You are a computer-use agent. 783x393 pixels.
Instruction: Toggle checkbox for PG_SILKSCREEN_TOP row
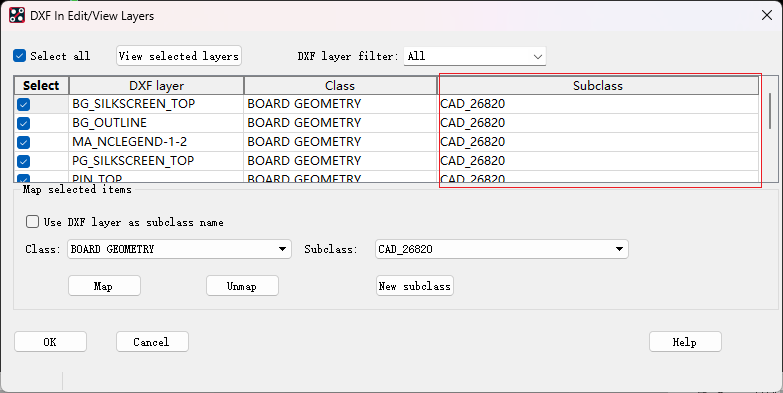point(23,161)
